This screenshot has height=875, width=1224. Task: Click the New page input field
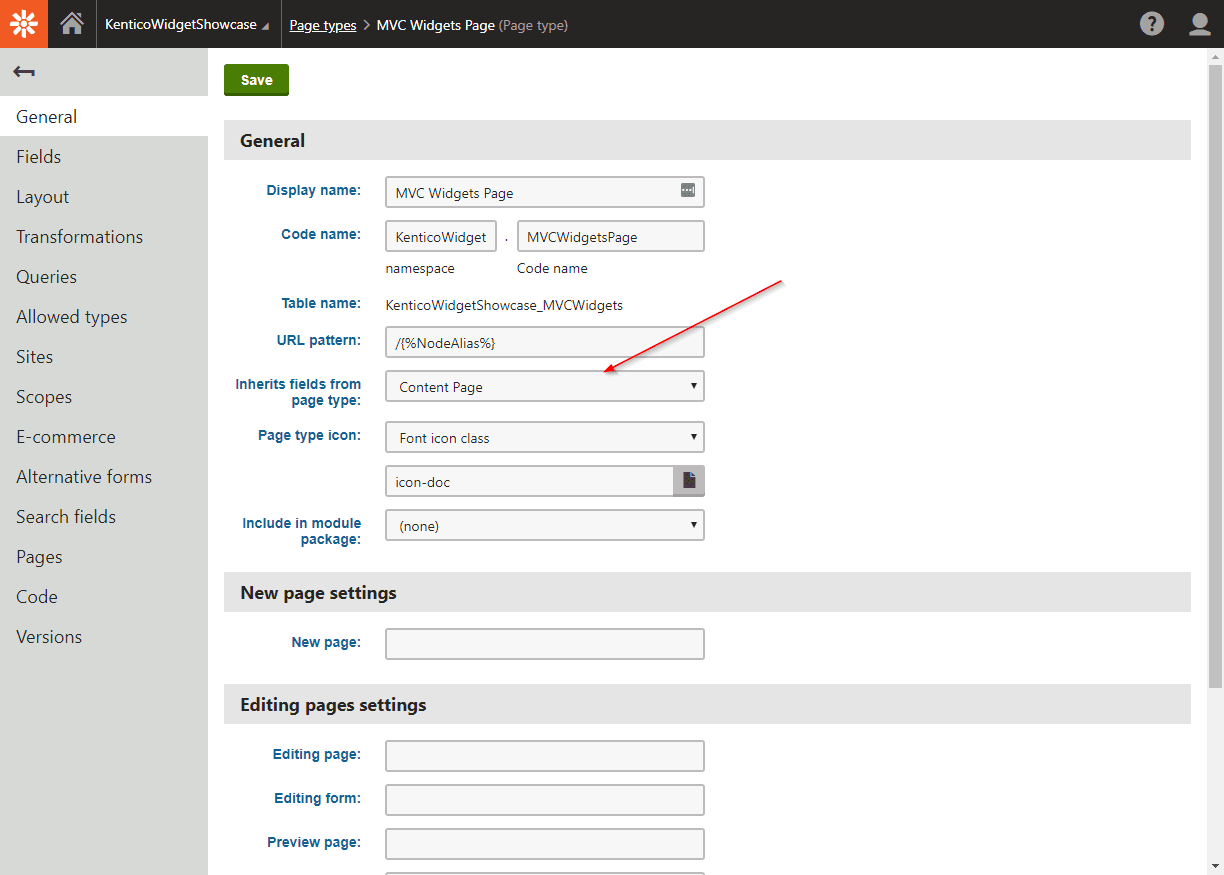coord(544,644)
